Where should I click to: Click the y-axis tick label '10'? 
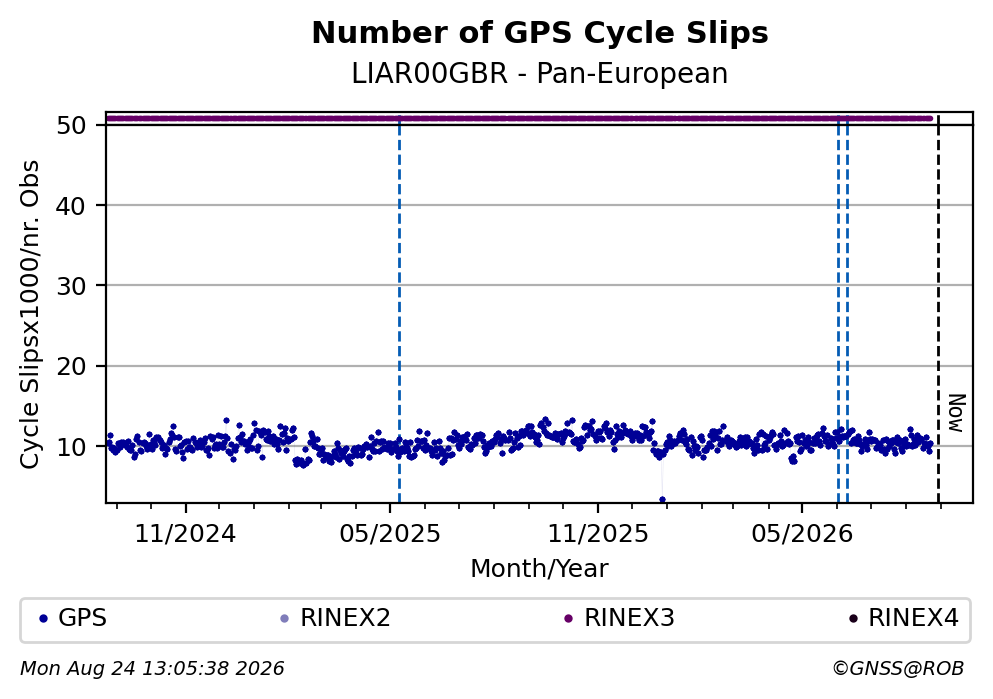[72, 446]
